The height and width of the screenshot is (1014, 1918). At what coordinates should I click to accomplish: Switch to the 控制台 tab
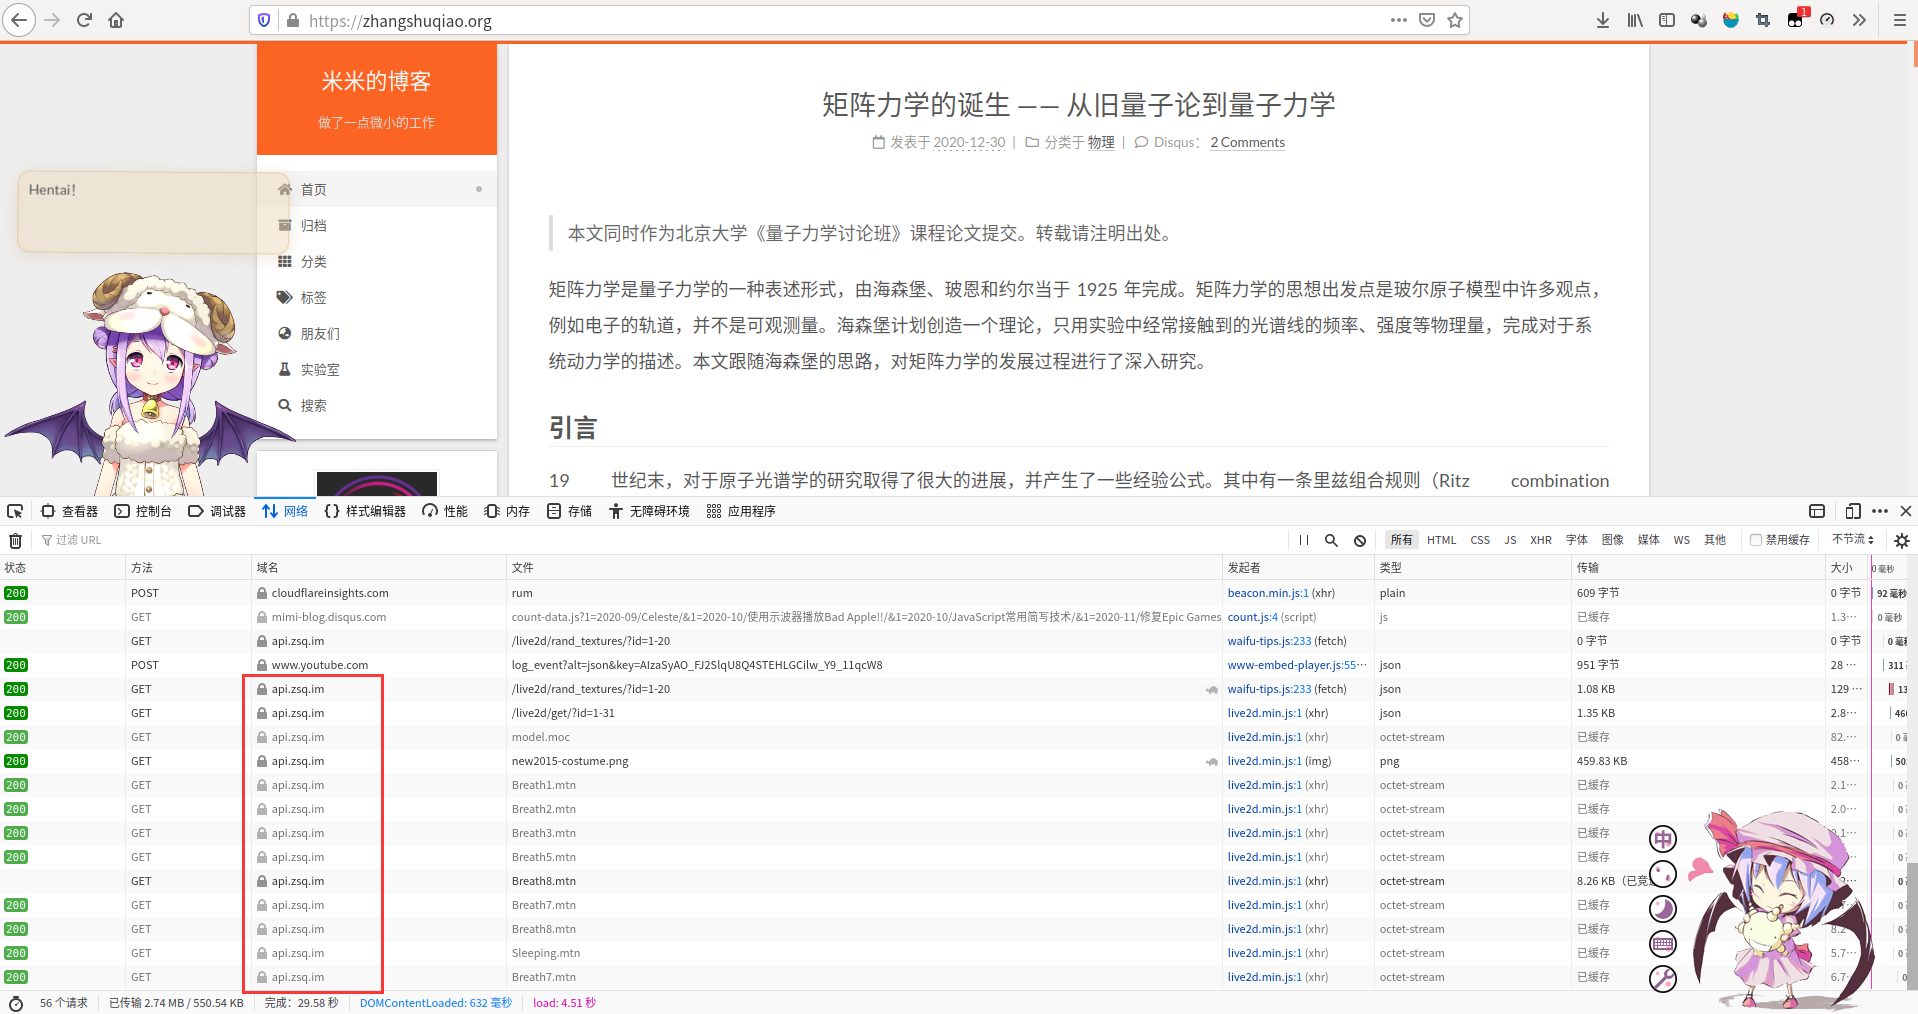point(143,511)
